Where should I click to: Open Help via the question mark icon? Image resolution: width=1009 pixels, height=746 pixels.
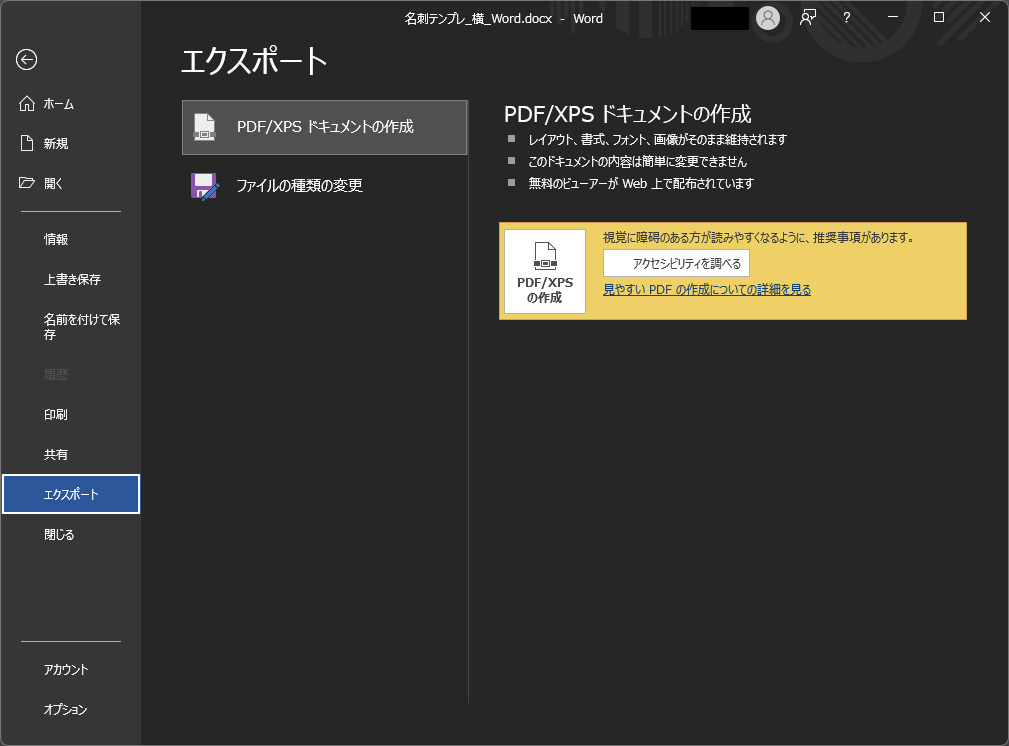846,18
